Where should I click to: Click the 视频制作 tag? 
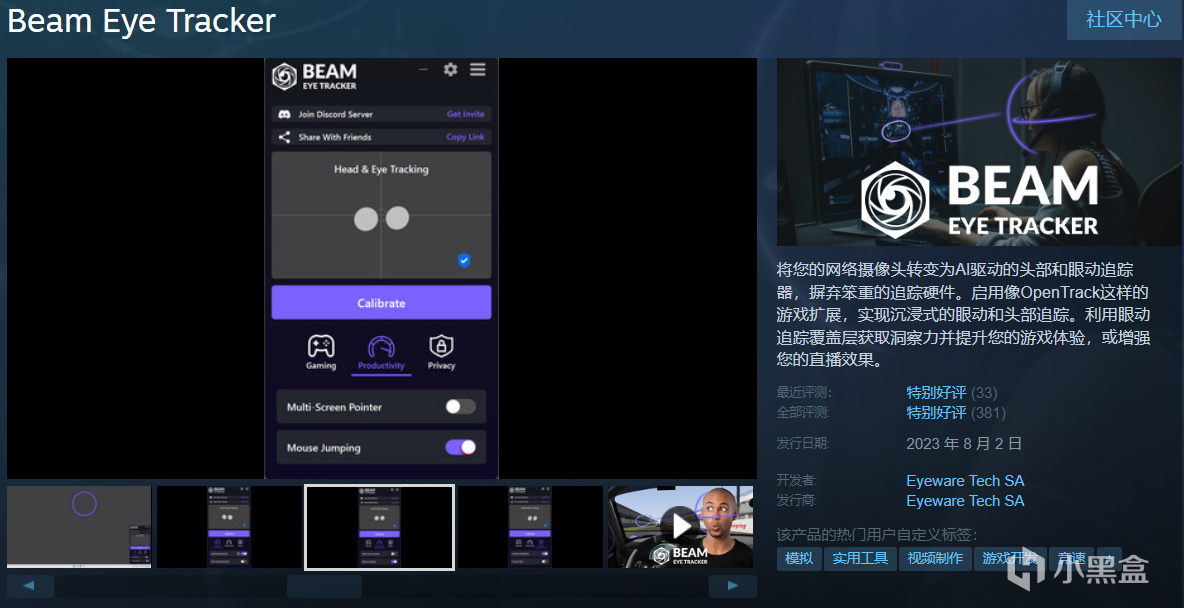pos(936,558)
